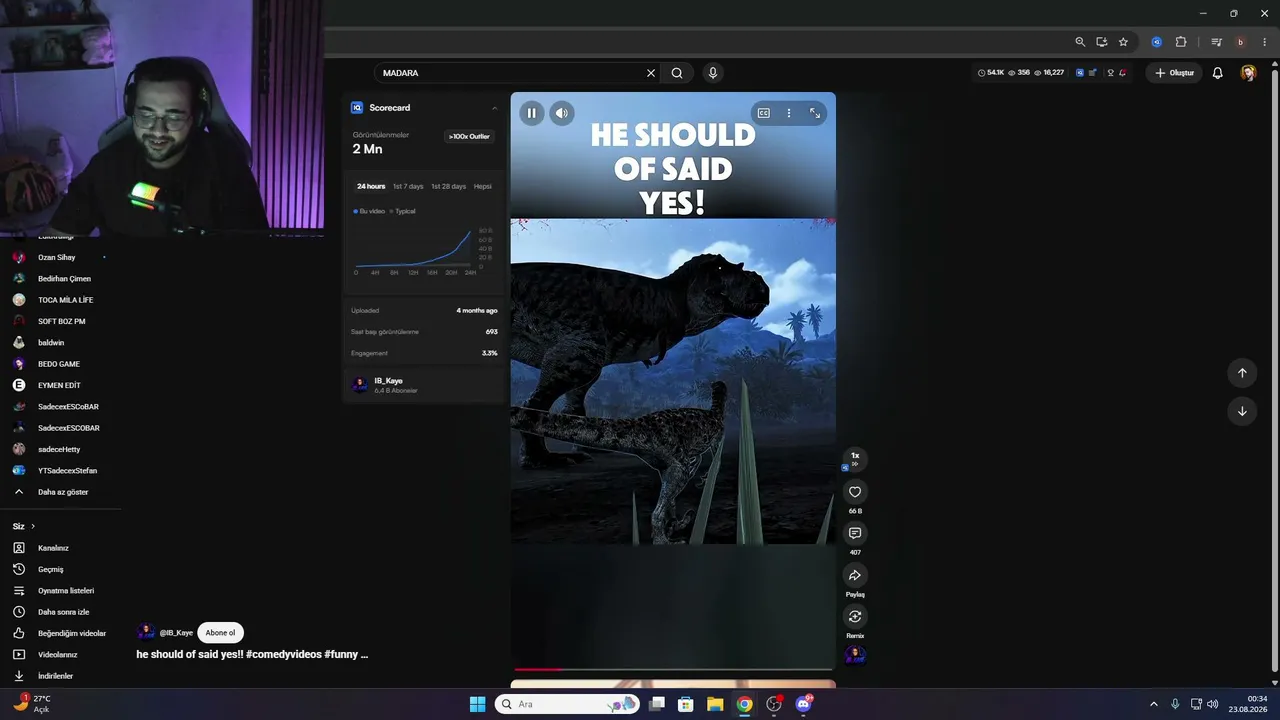The height and width of the screenshot is (720, 1280).
Task: Switch to the 1st 7 days tab
Action: 408,186
